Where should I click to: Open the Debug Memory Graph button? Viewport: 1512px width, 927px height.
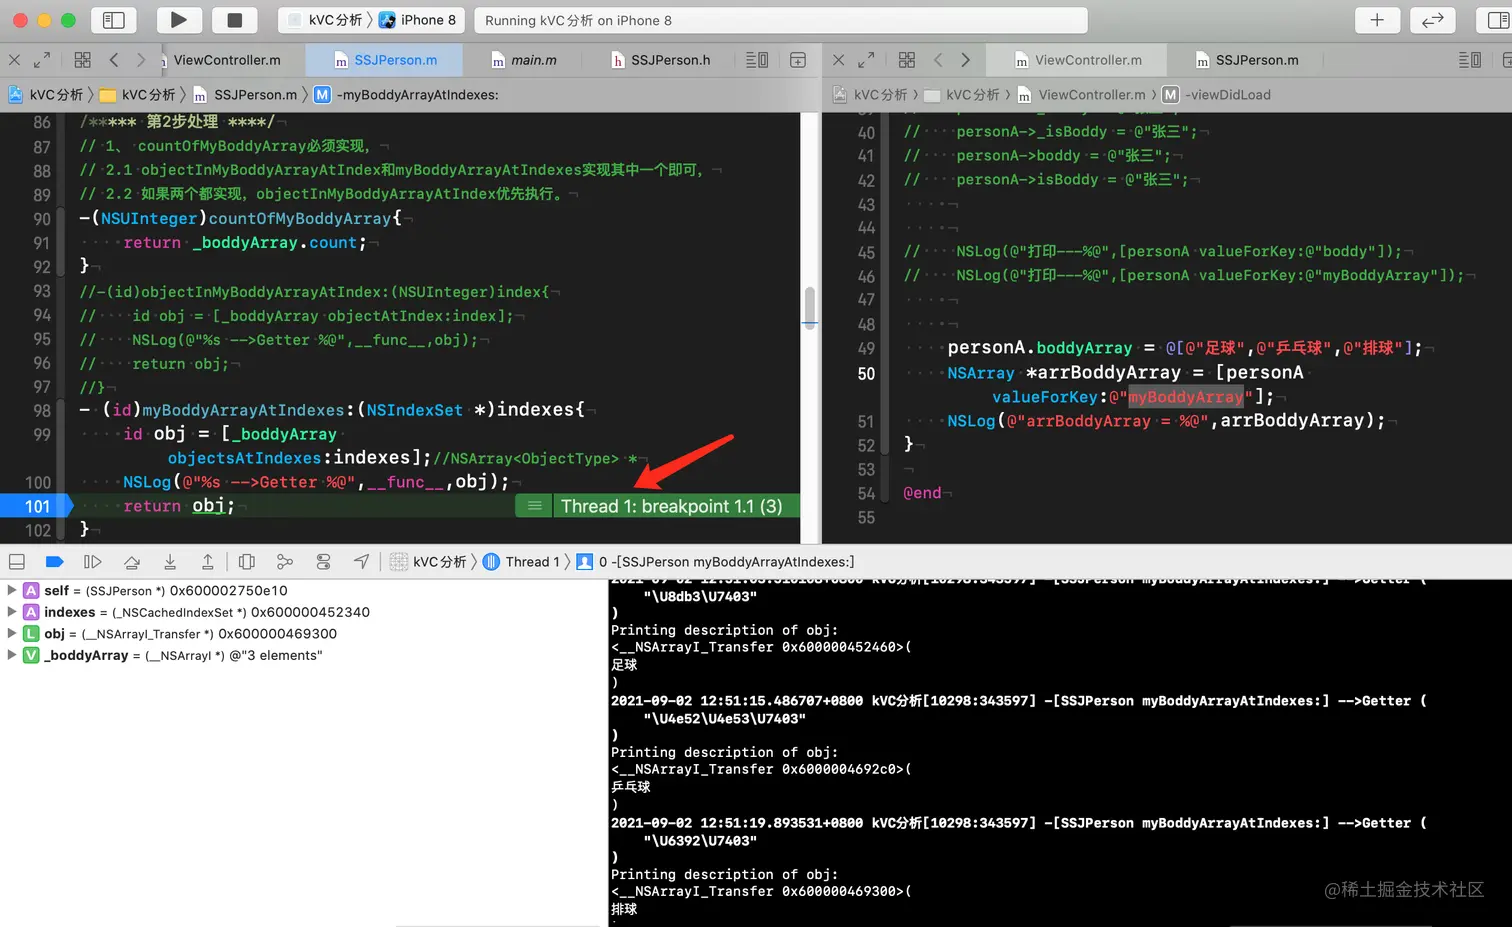[285, 562]
